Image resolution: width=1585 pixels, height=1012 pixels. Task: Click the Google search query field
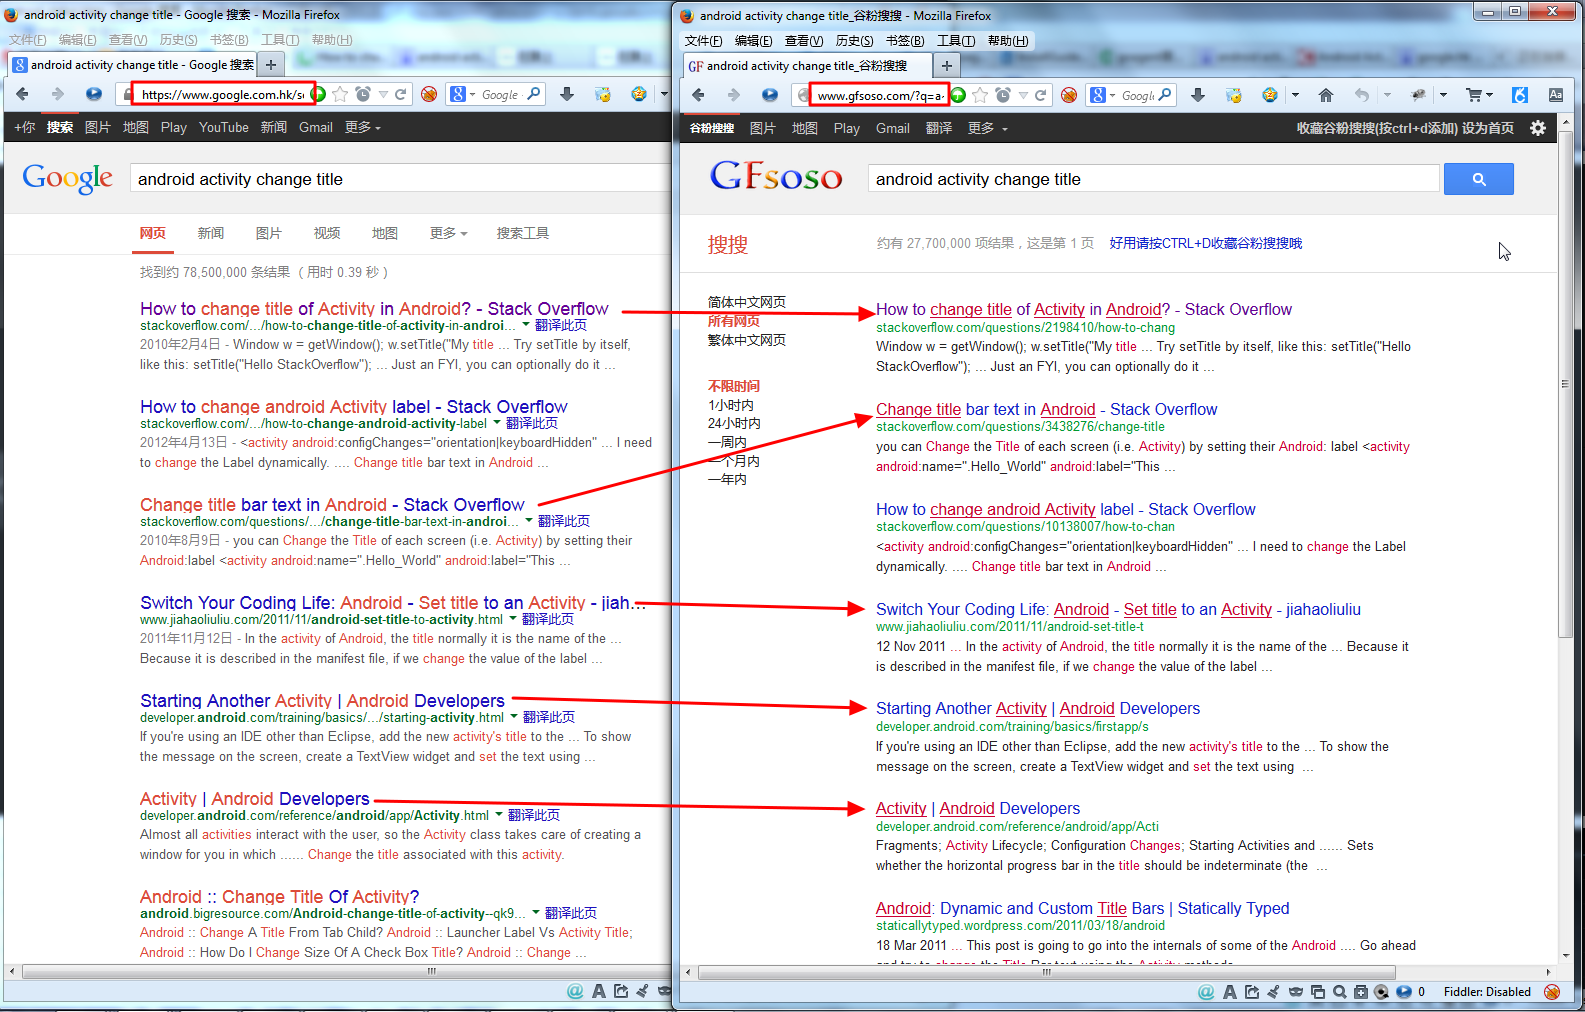[400, 179]
